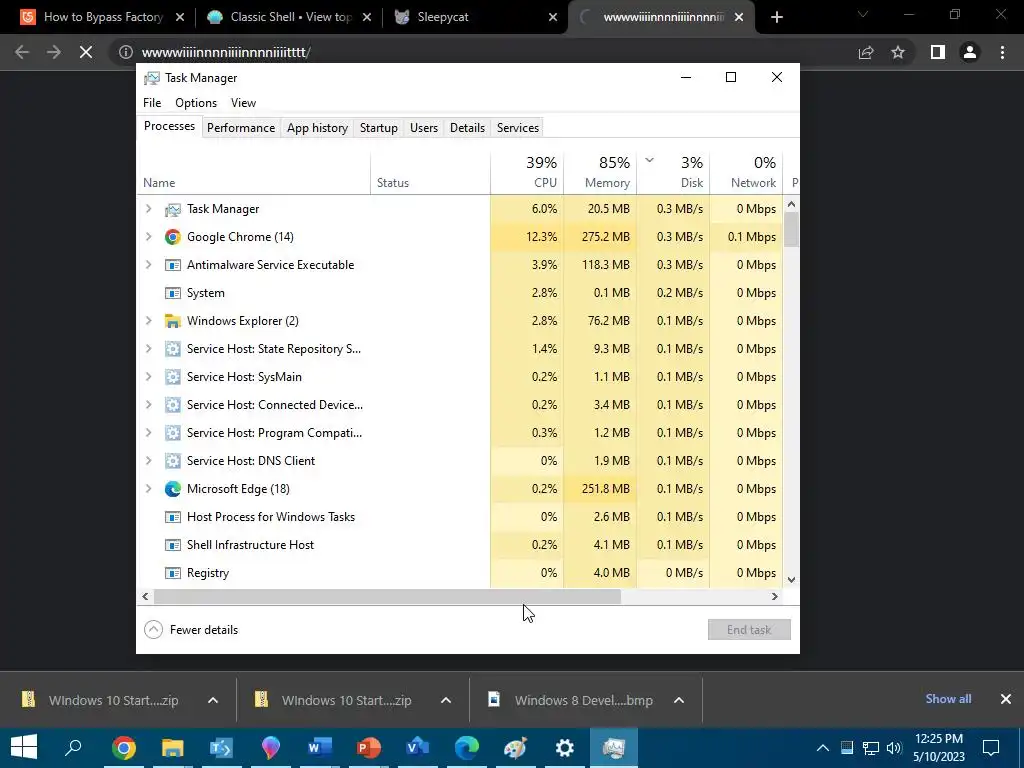Click the Chrome share page icon
Image resolution: width=1024 pixels, height=768 pixels.
coord(866,52)
